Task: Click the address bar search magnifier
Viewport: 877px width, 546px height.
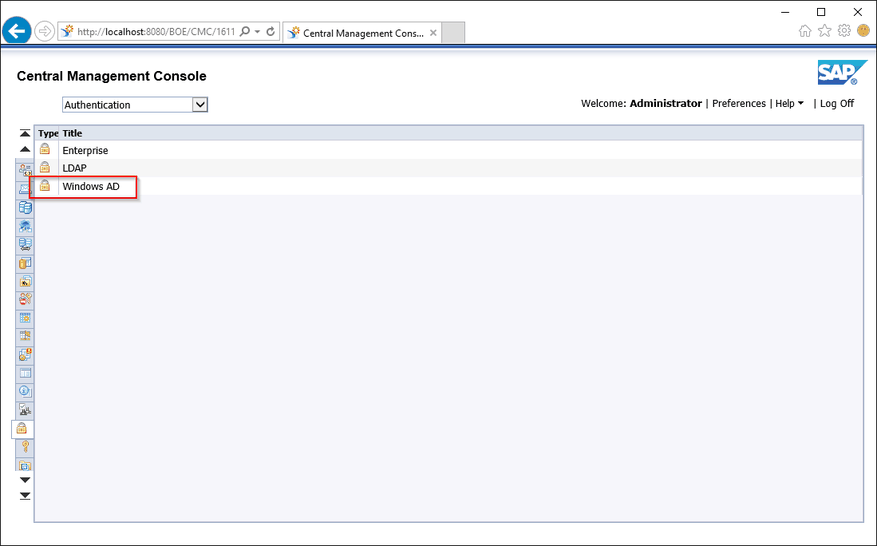Action: pyautogui.click(x=244, y=31)
